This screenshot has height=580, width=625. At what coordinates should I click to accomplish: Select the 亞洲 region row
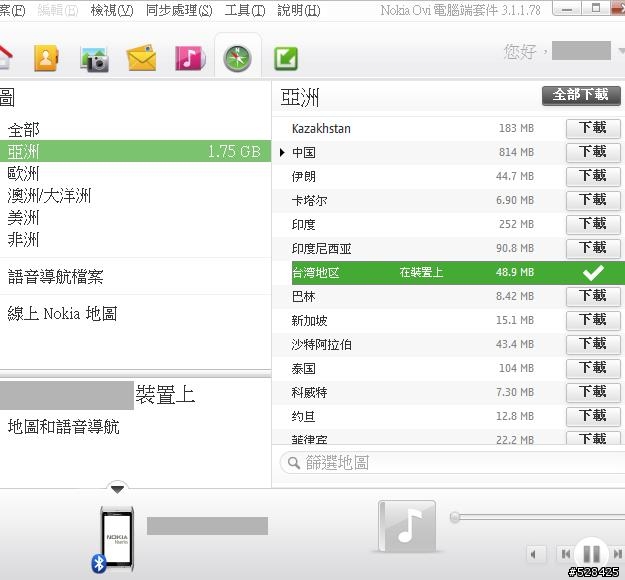coord(136,151)
